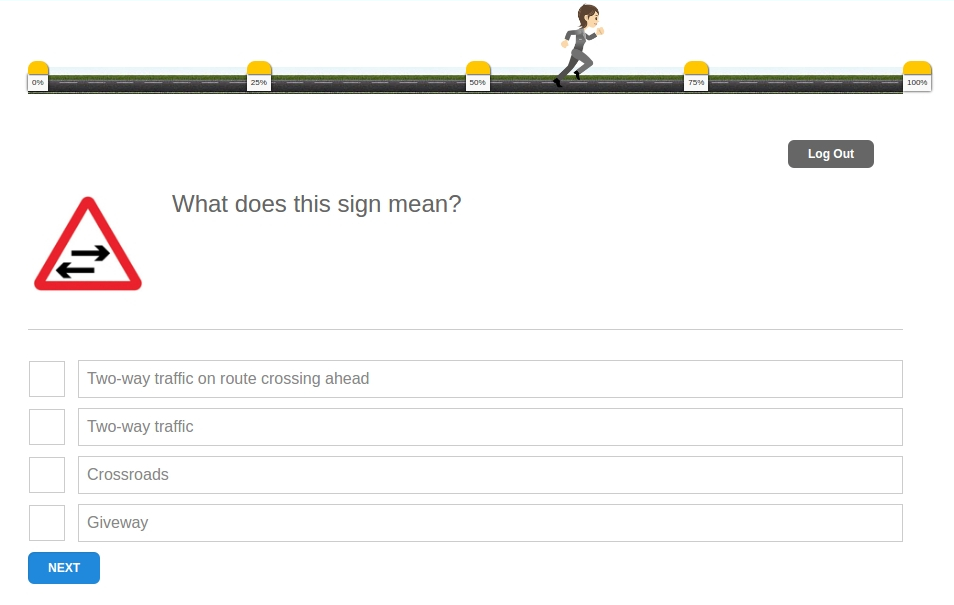The image size is (954, 605).
Task: Tick checkbox for Two-way traffic on route crossing ahead
Action: click(x=47, y=379)
